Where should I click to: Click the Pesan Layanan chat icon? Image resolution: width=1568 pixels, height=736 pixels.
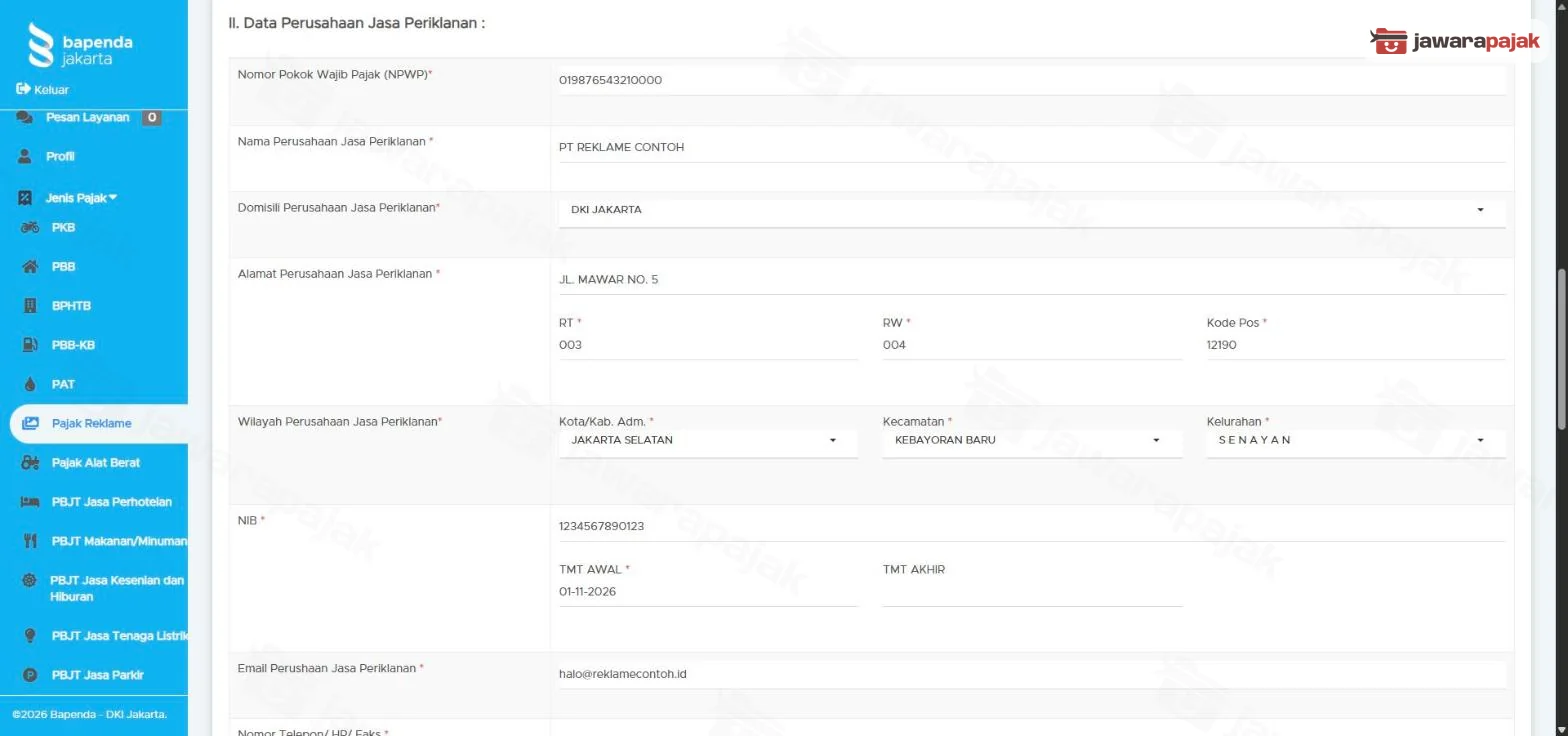pyautogui.click(x=26, y=117)
